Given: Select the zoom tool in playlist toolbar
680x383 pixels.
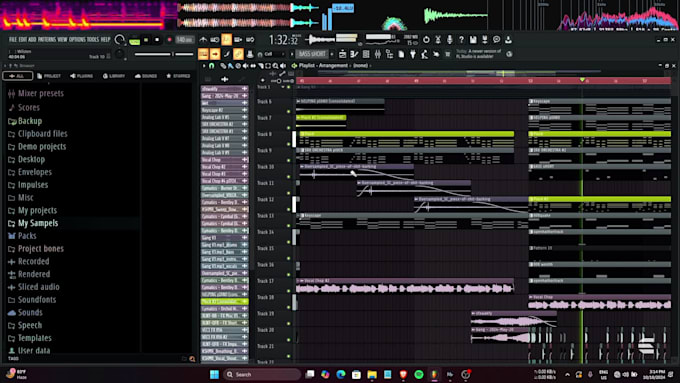Looking at the screenshot, I should [275, 66].
